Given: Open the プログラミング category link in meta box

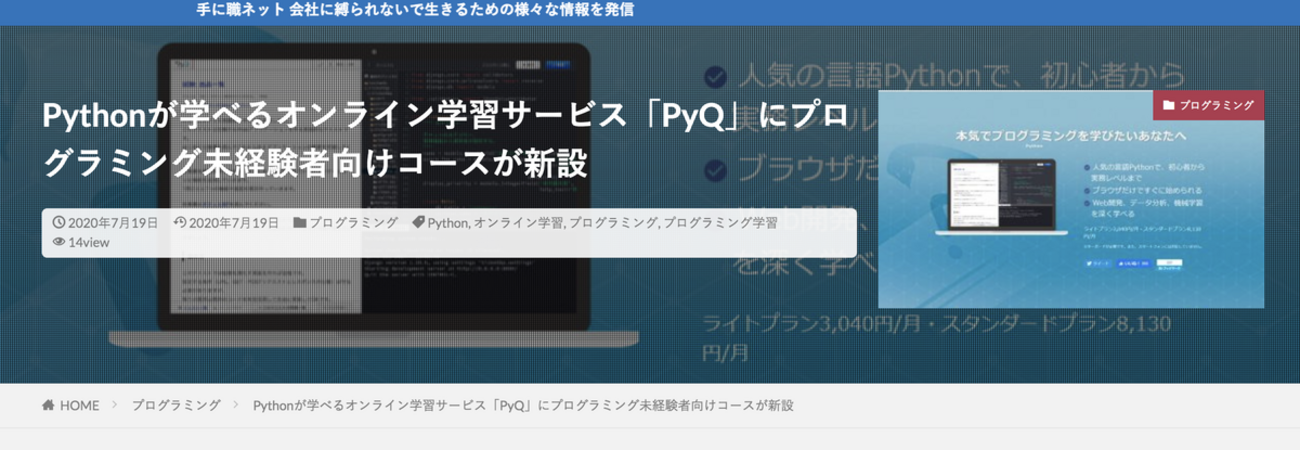Looking at the screenshot, I should 353,222.
